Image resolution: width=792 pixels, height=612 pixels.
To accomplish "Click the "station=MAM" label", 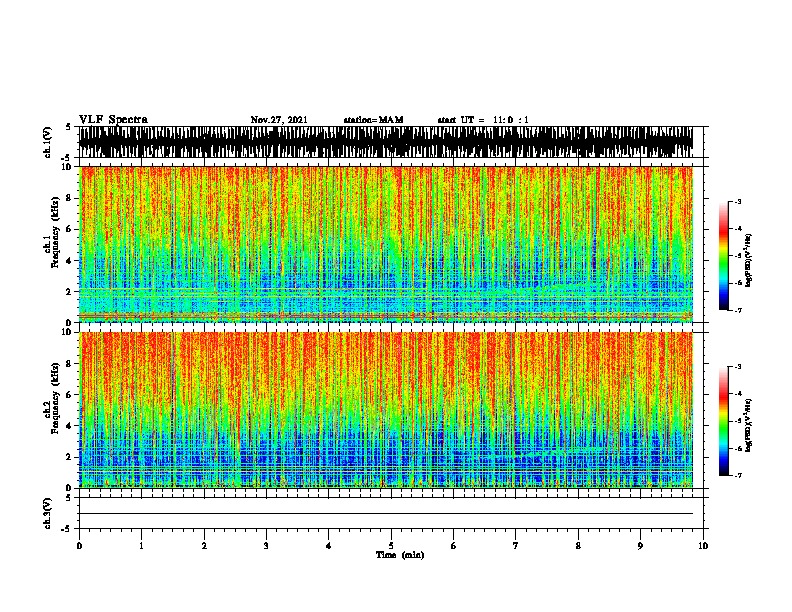I will (373, 120).
